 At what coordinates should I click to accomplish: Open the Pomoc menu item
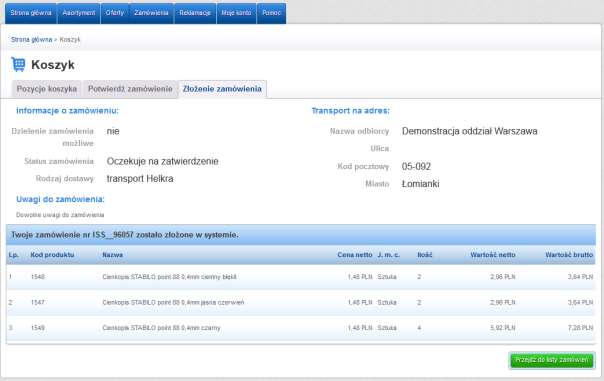(272, 13)
